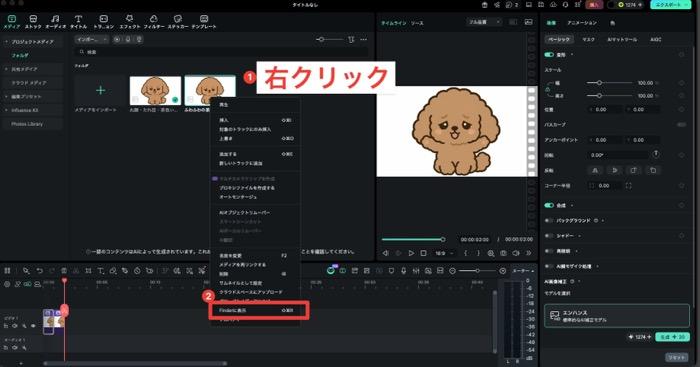Expand the 編集プリセット sidebar item

pyautogui.click(x=6, y=96)
